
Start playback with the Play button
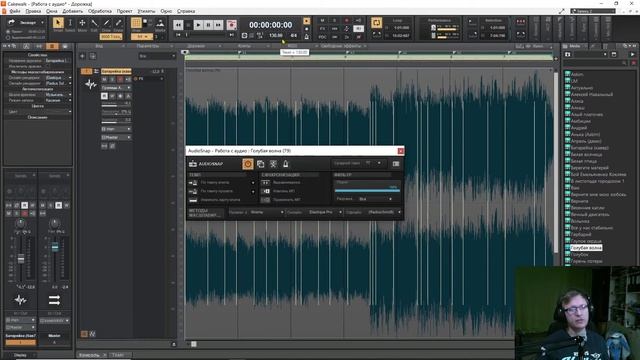(198, 25)
